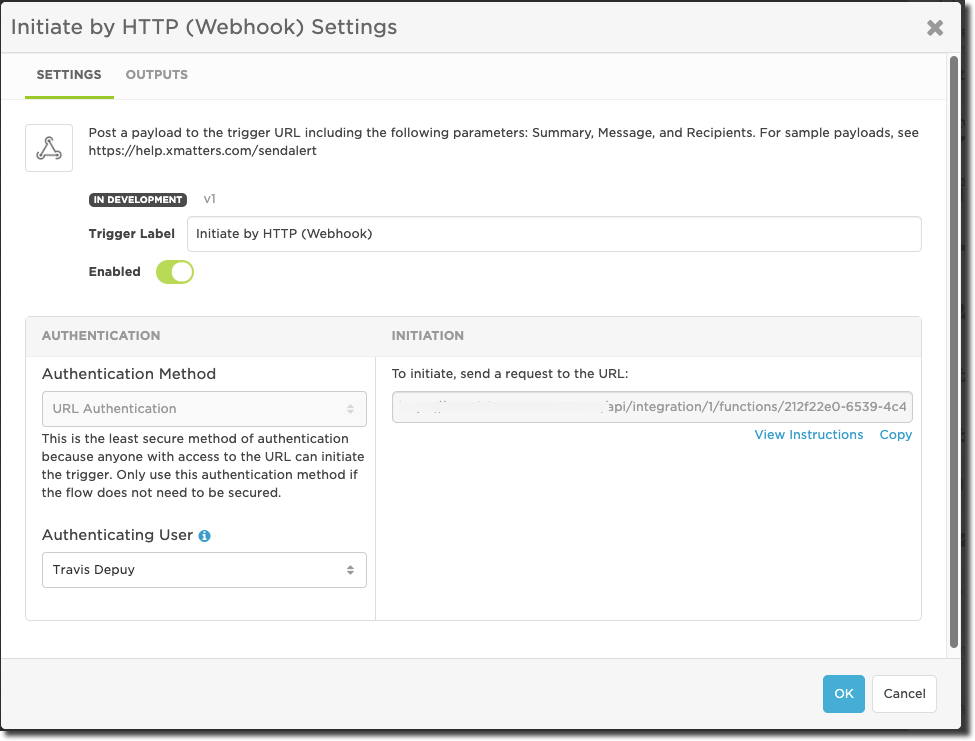Close the Webhook Settings dialog
Screen dimensions: 975x741
(x=935, y=28)
